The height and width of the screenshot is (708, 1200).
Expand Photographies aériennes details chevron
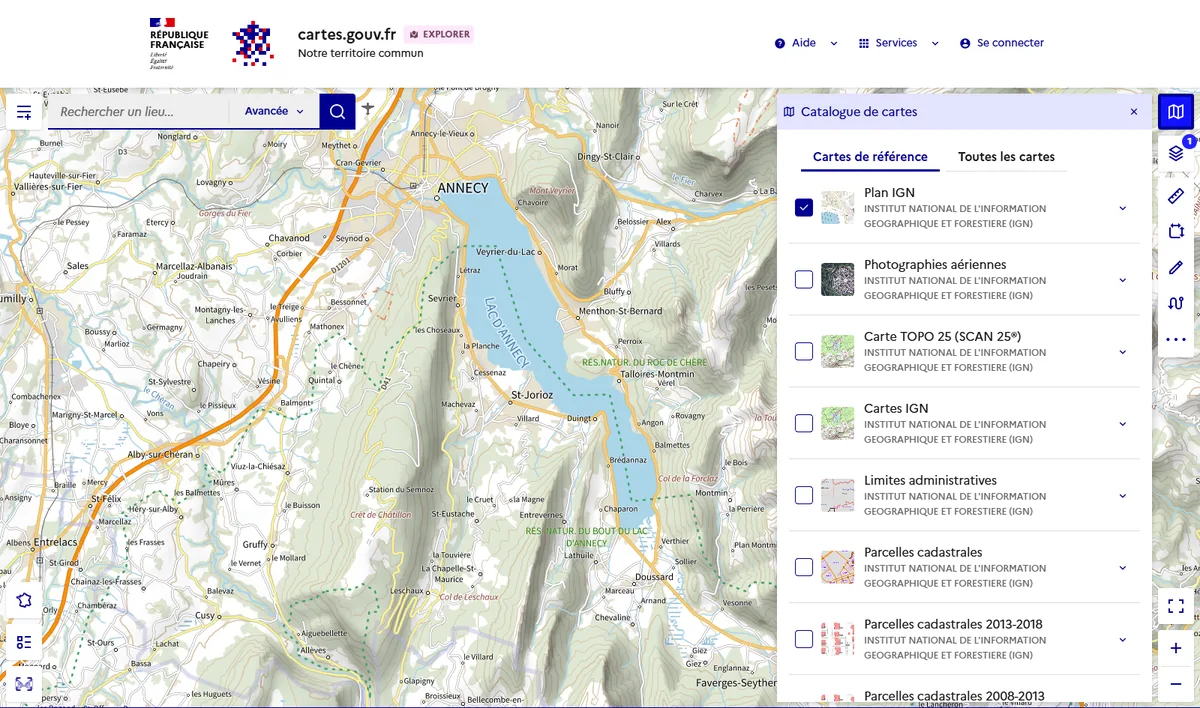(1122, 280)
